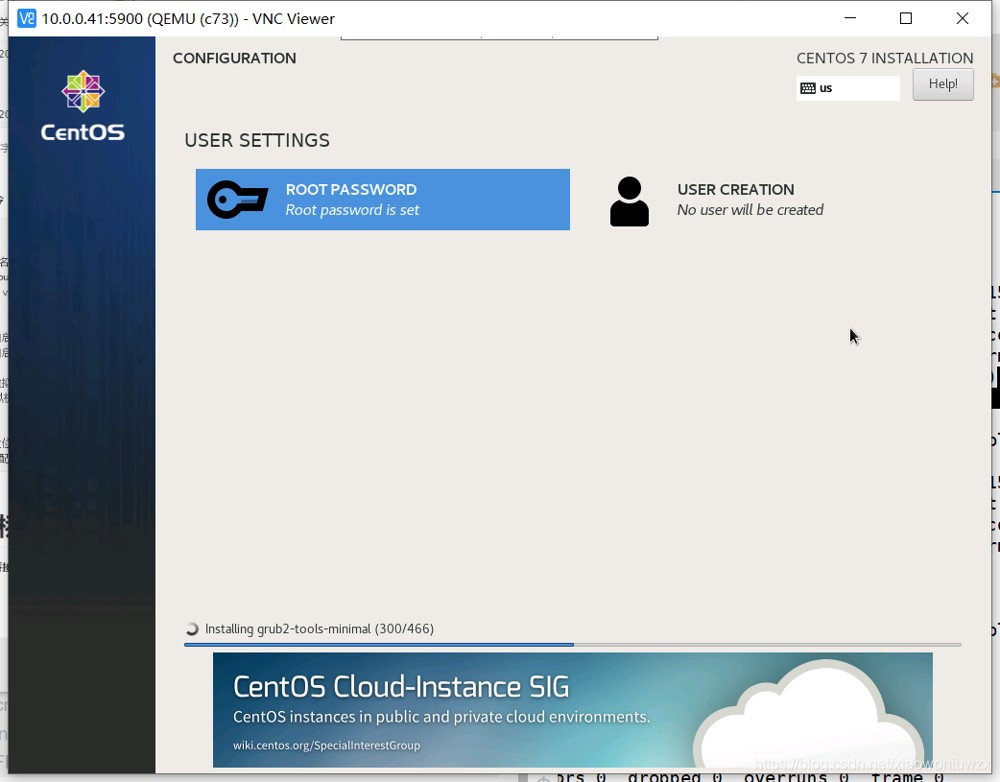Click the spinning progress indicator icon
The width and height of the screenshot is (1000, 782).
click(192, 629)
